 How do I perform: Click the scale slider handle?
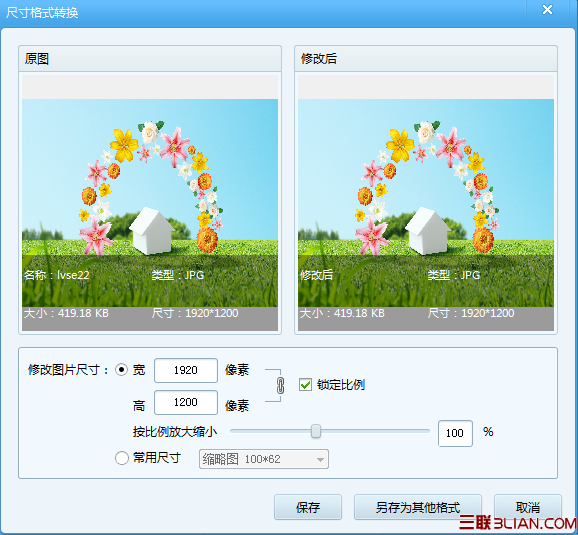(316, 431)
